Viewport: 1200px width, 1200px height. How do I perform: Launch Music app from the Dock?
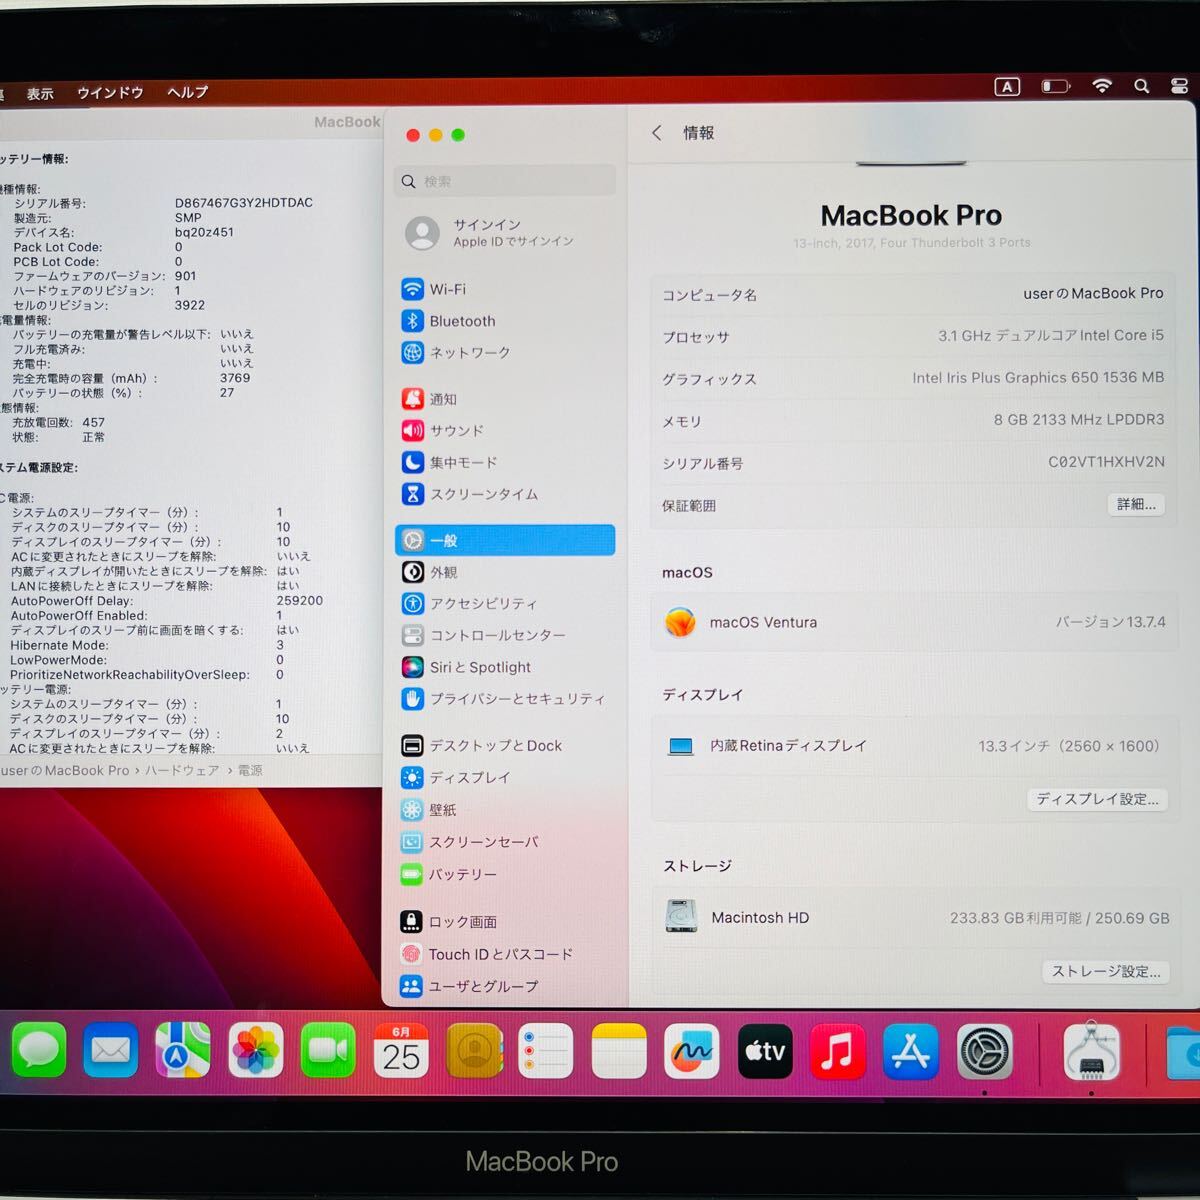click(x=837, y=1051)
